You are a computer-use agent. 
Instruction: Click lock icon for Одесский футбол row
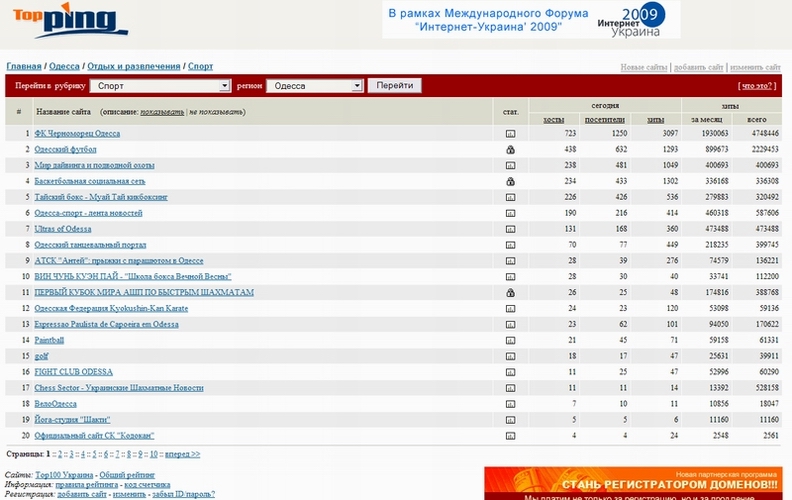point(510,149)
